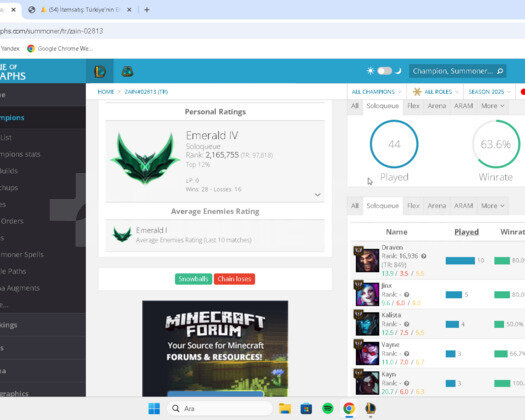
Task: Click the ZAIN#02813 breadcrumb link
Action: coord(146,92)
